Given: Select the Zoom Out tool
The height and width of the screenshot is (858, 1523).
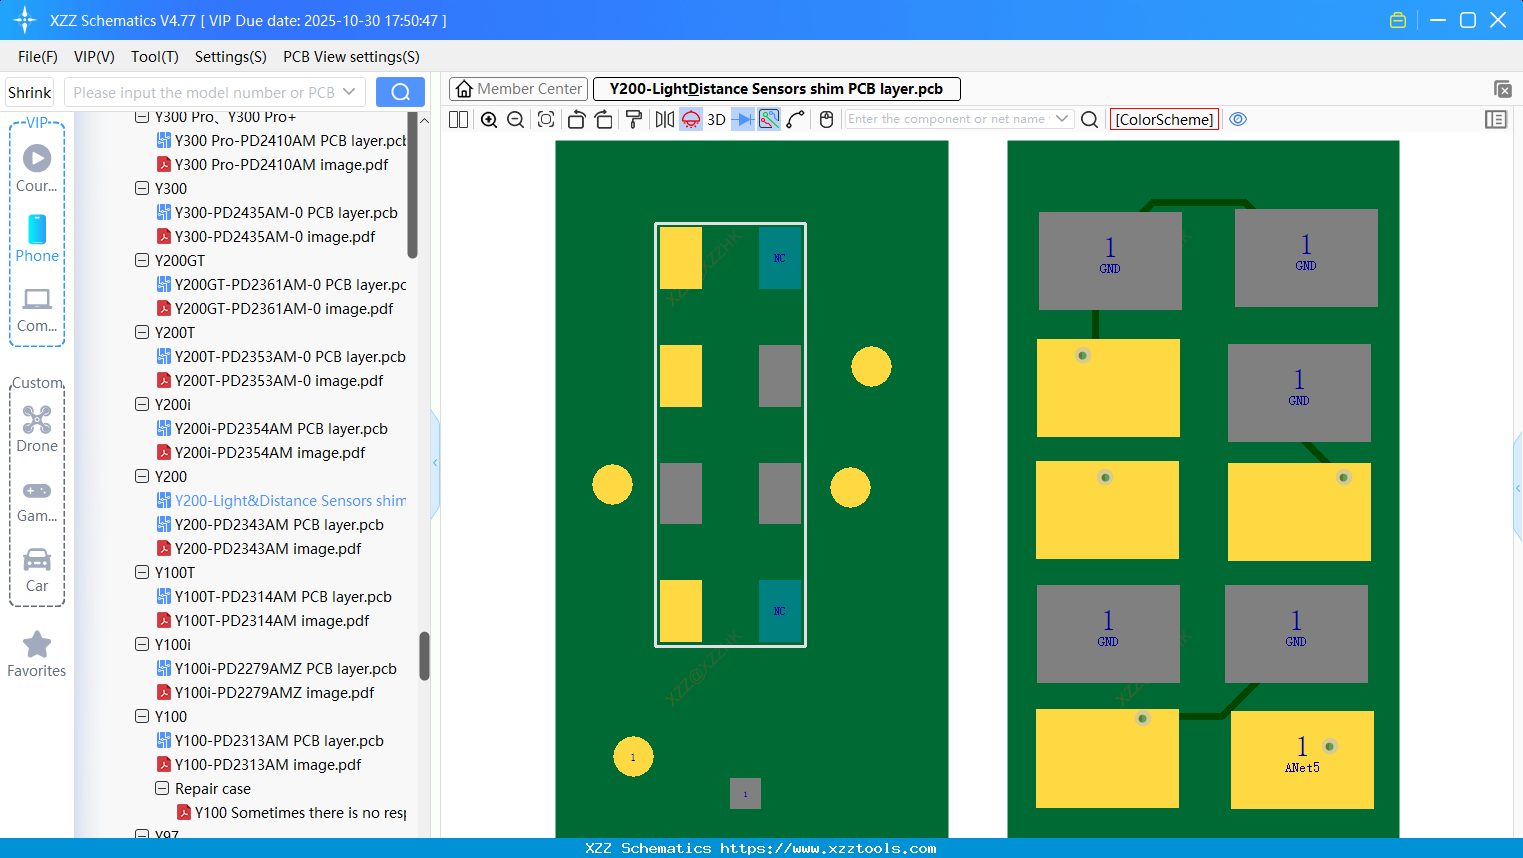Looking at the screenshot, I should click(515, 119).
